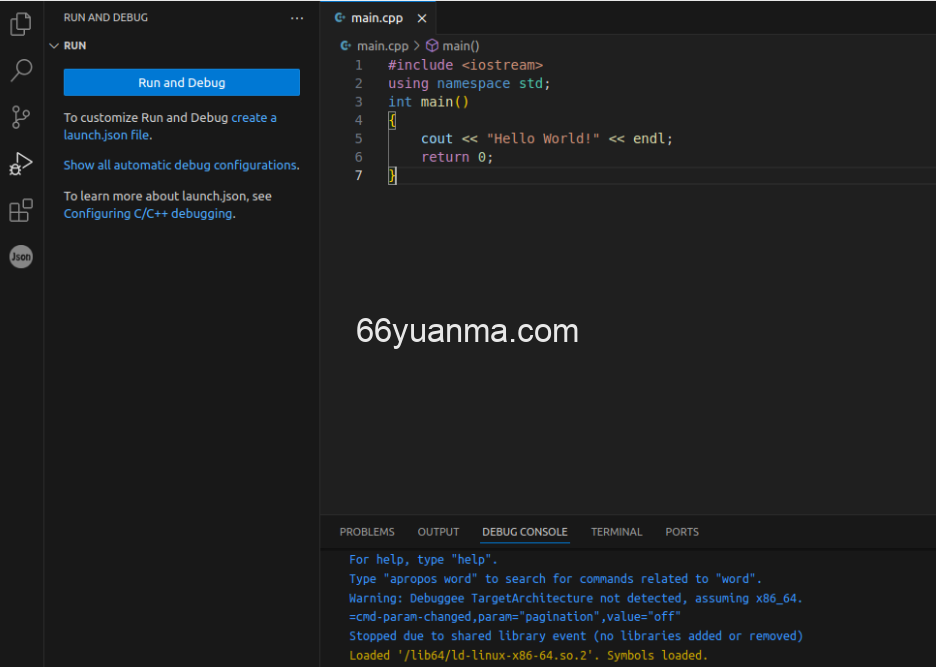
Task: Collapse the RUN section
Action: (x=55, y=45)
